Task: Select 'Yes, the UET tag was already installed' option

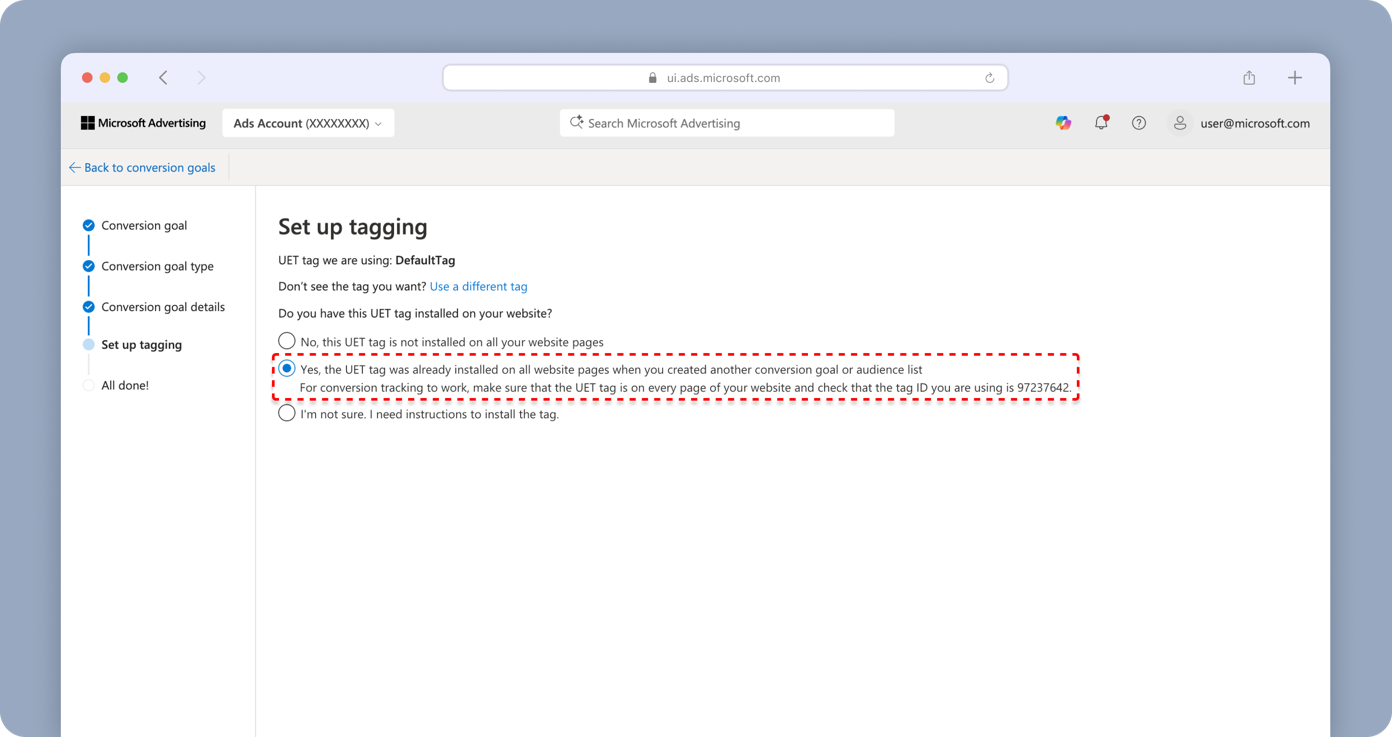Action: pos(287,369)
